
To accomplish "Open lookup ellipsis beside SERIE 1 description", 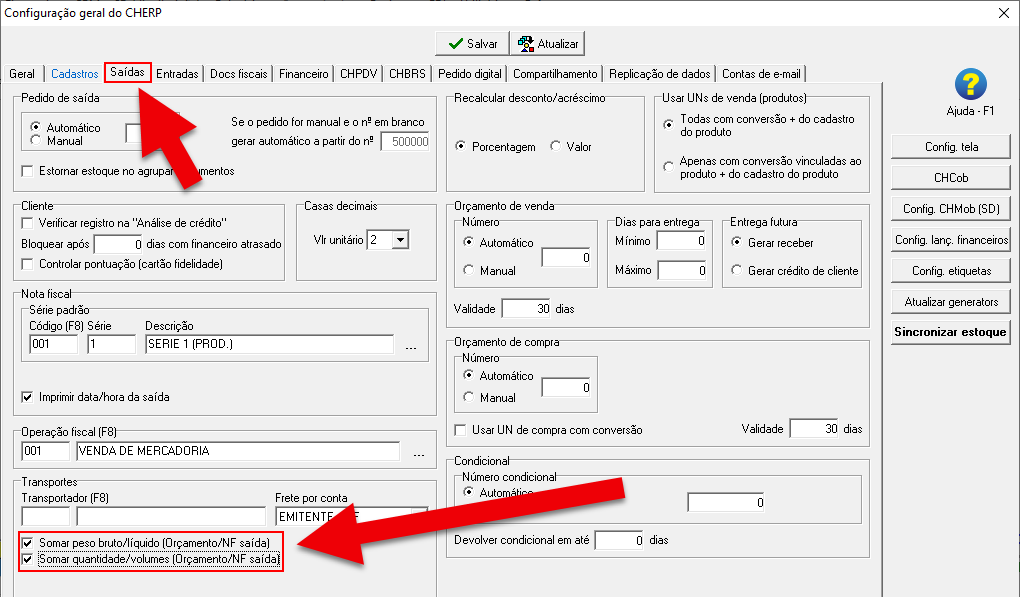I will point(411,347).
